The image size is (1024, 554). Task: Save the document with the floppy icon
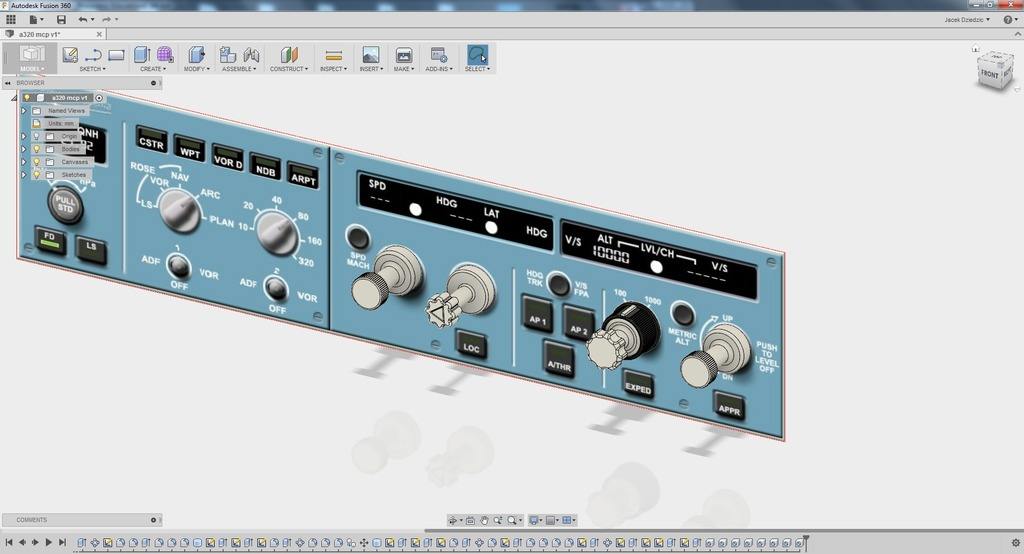(x=61, y=20)
